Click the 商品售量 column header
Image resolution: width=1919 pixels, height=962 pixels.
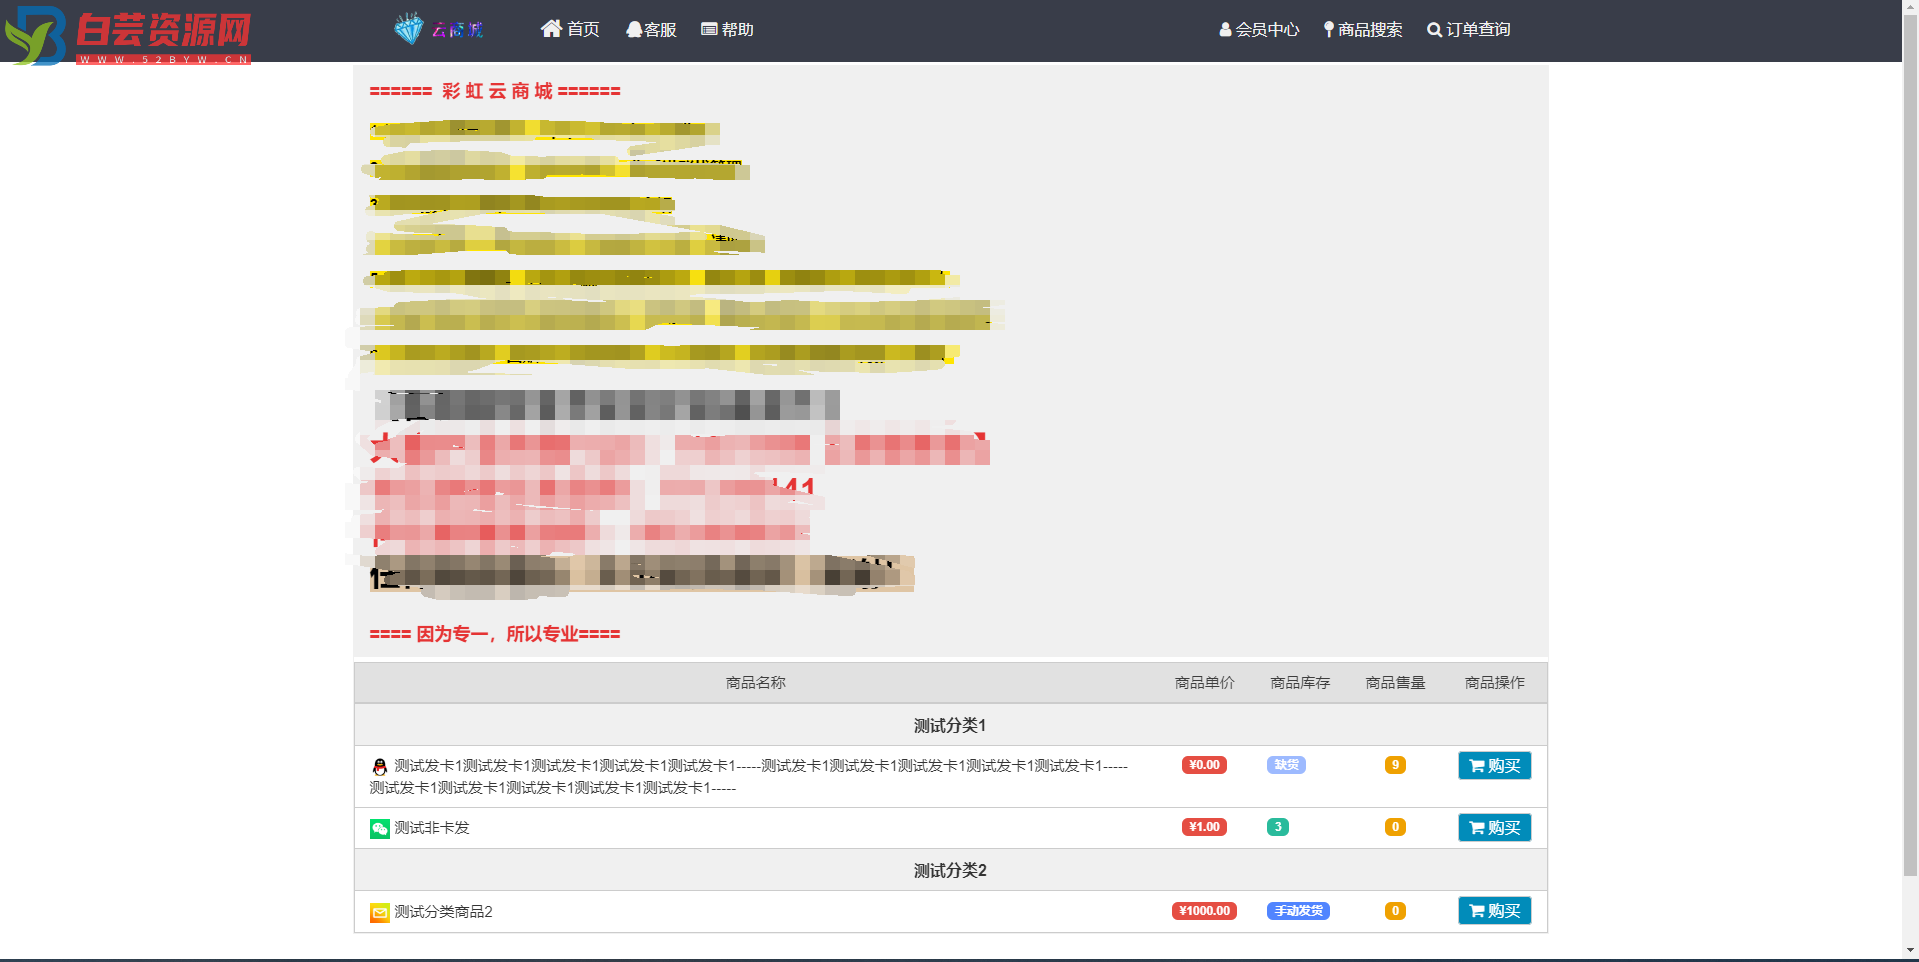click(x=1395, y=683)
